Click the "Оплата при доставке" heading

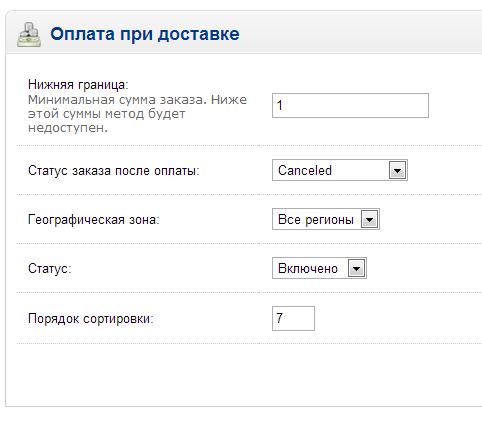145,34
